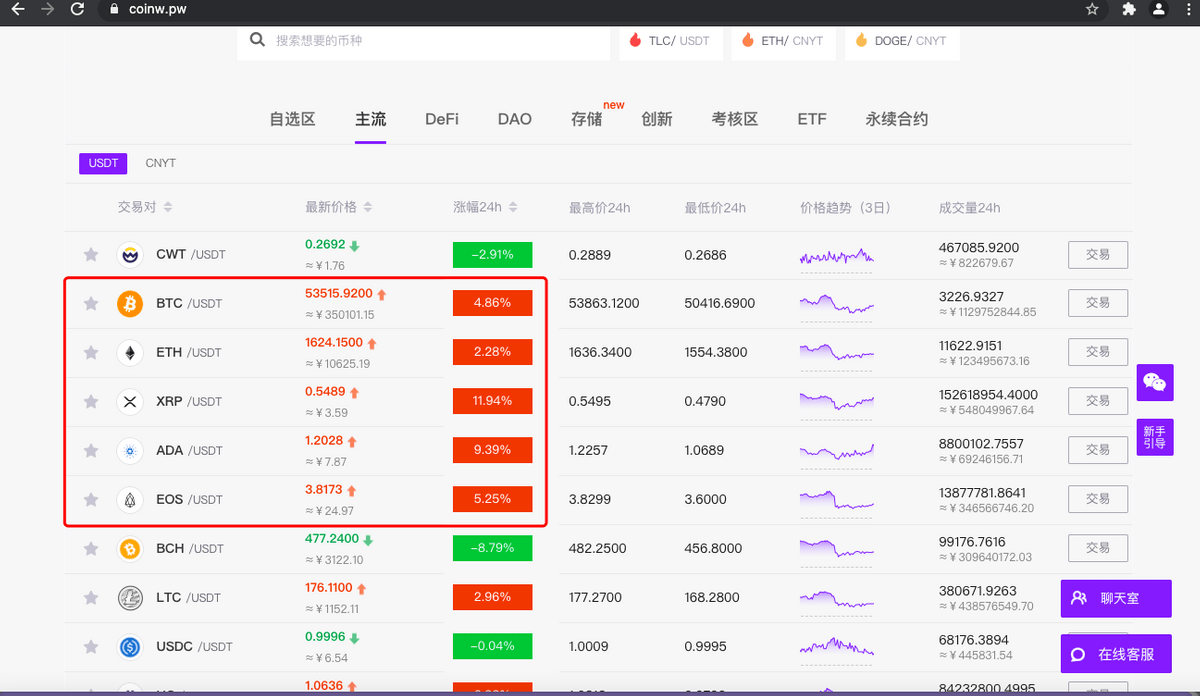The height and width of the screenshot is (696, 1200).
Task: Click the CWT coin logo
Action: coord(130,254)
